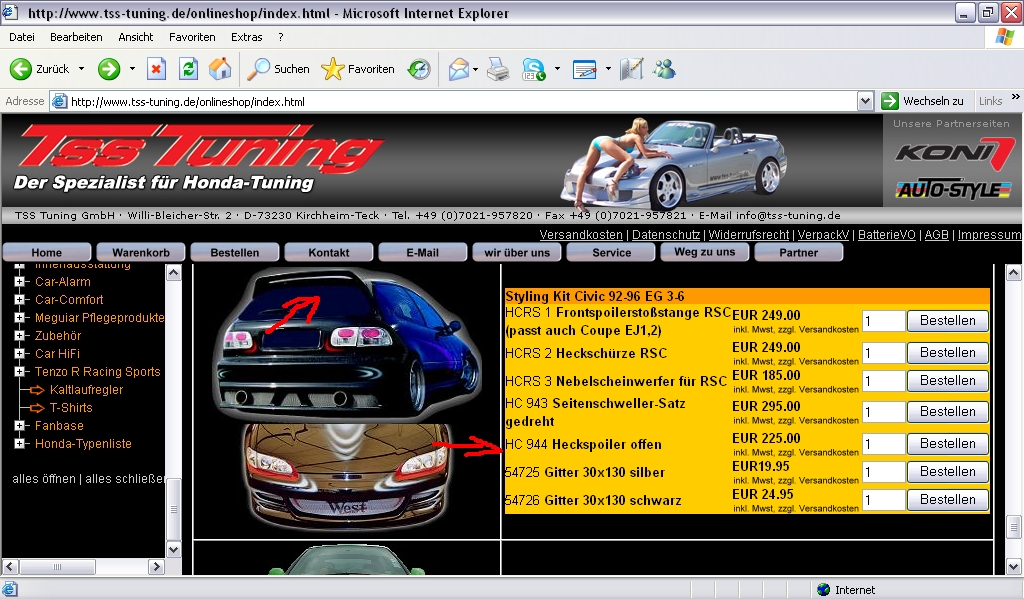
Task: Go to the Warenkorb tab
Action: 141,253
